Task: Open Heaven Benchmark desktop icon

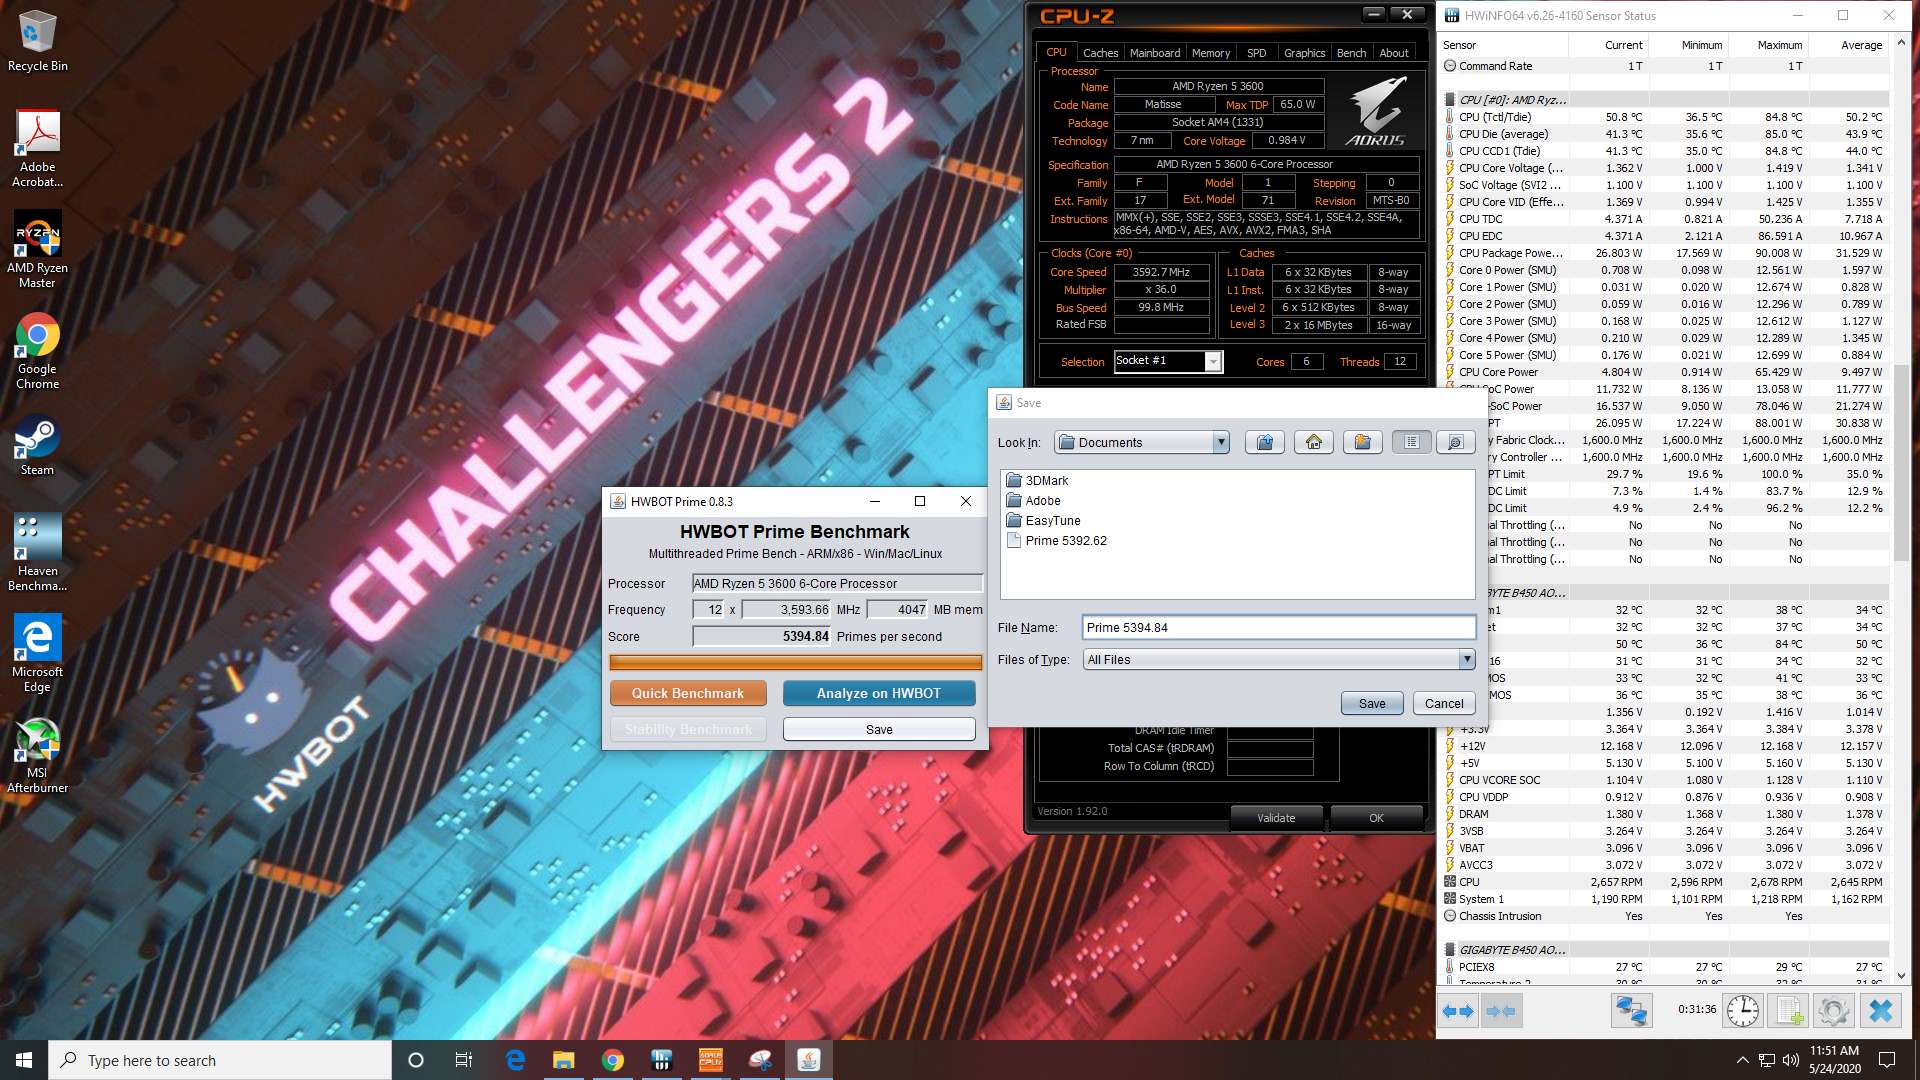Action: tap(38, 553)
